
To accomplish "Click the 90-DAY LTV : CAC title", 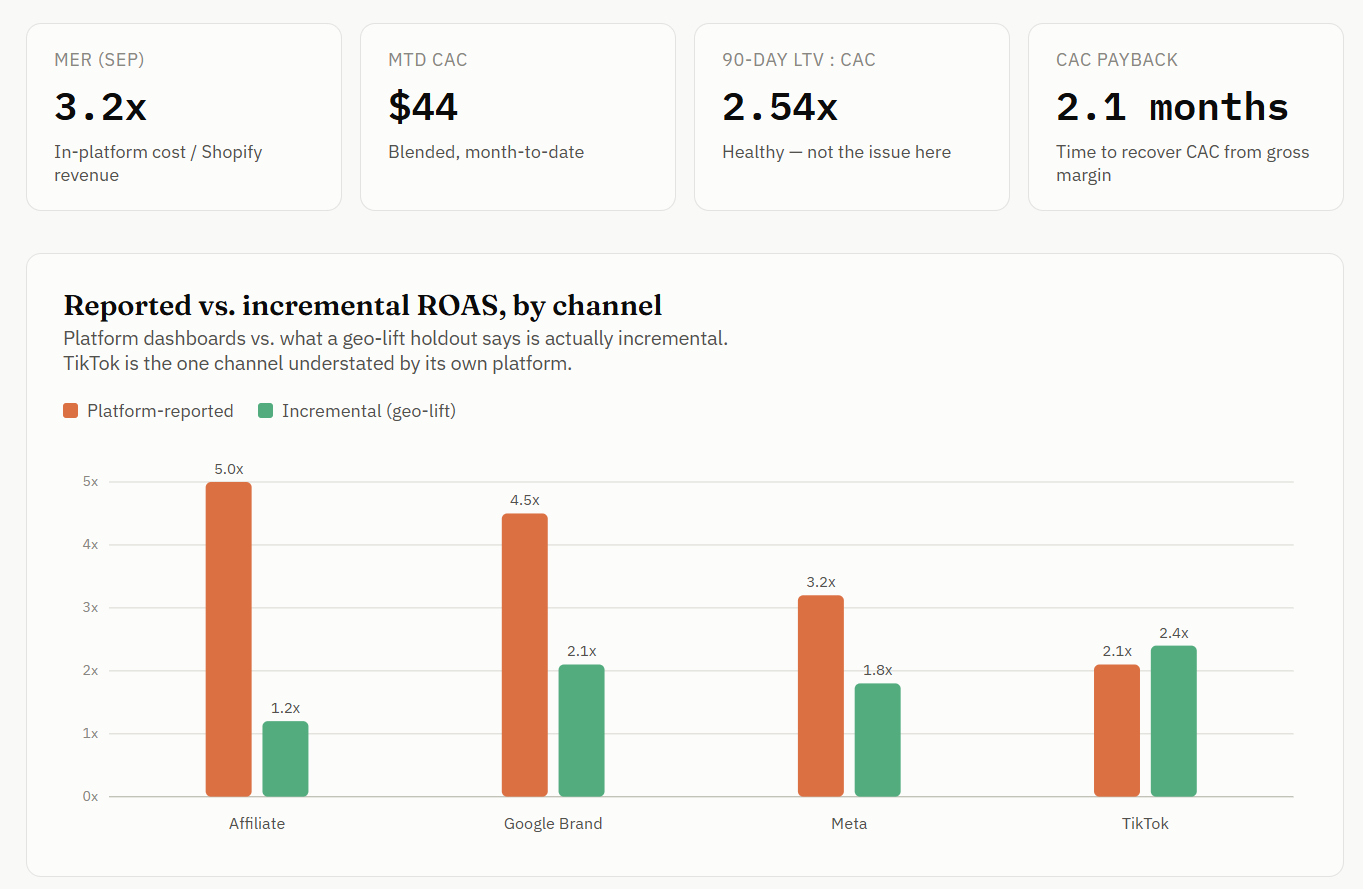I will pos(798,60).
